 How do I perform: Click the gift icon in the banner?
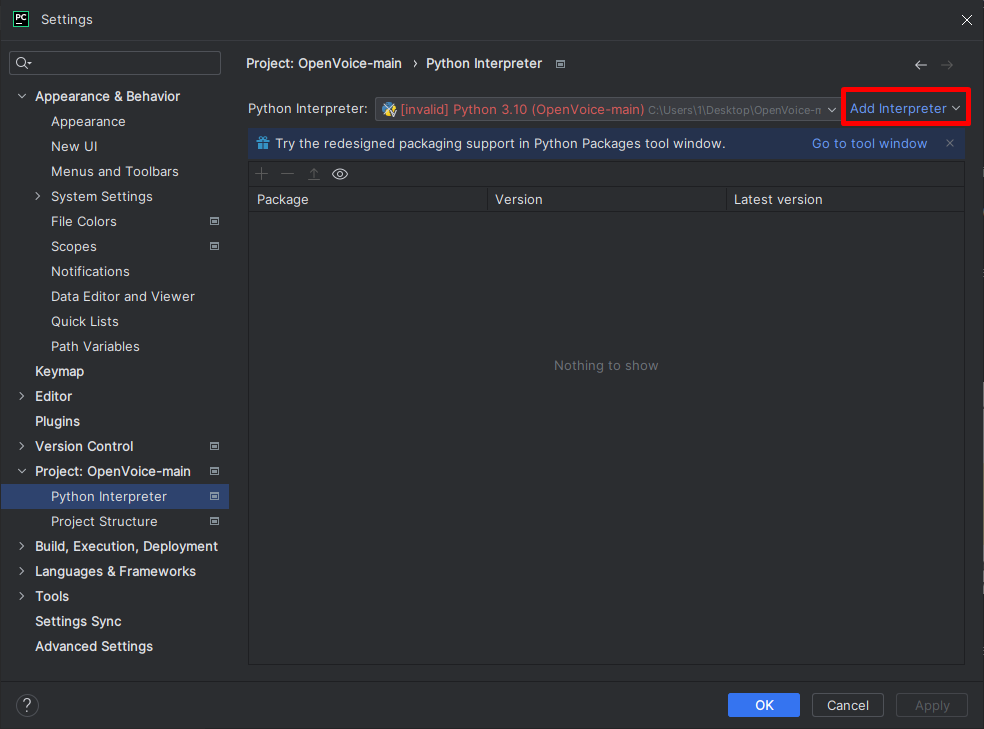pos(263,143)
